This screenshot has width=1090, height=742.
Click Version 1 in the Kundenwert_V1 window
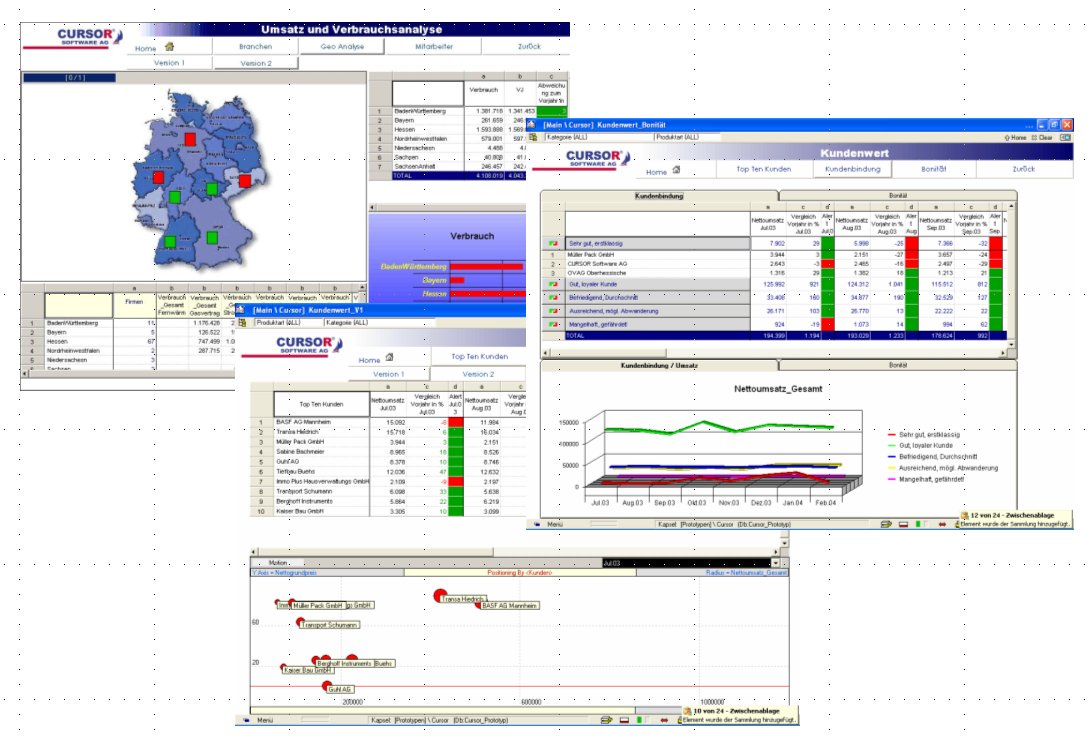tap(388, 374)
